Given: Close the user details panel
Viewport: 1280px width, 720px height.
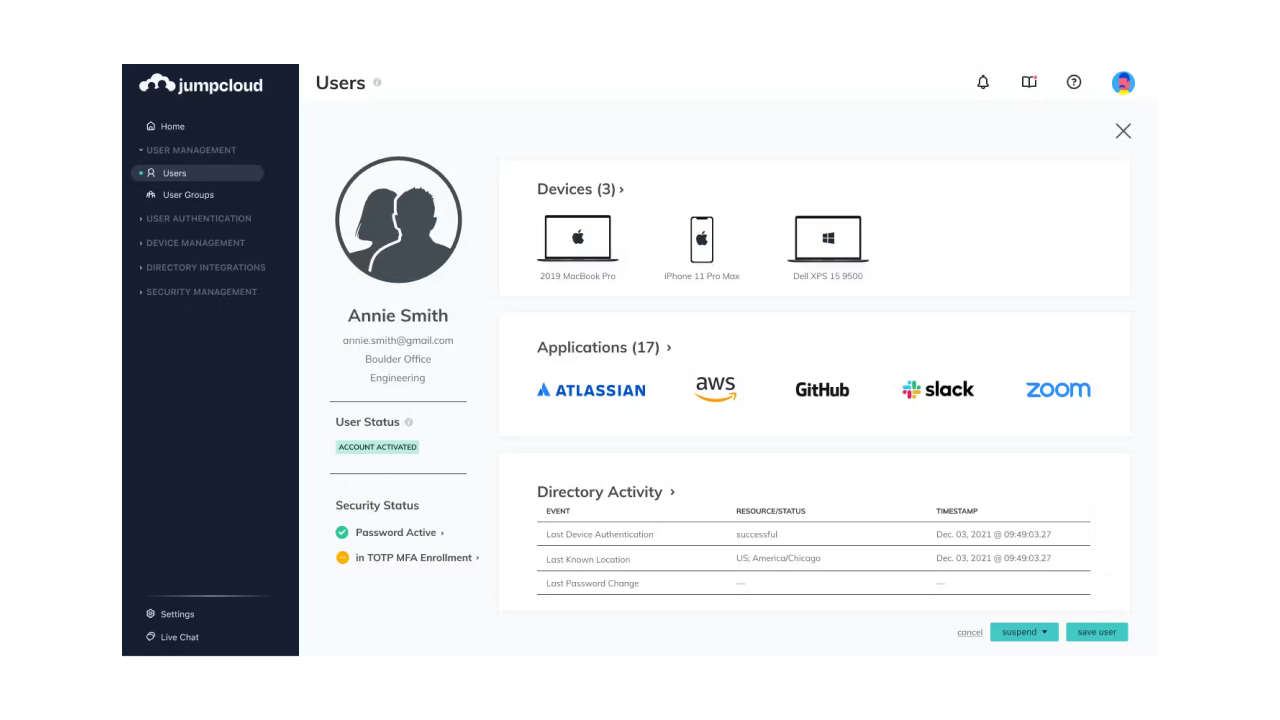Looking at the screenshot, I should click(1123, 131).
